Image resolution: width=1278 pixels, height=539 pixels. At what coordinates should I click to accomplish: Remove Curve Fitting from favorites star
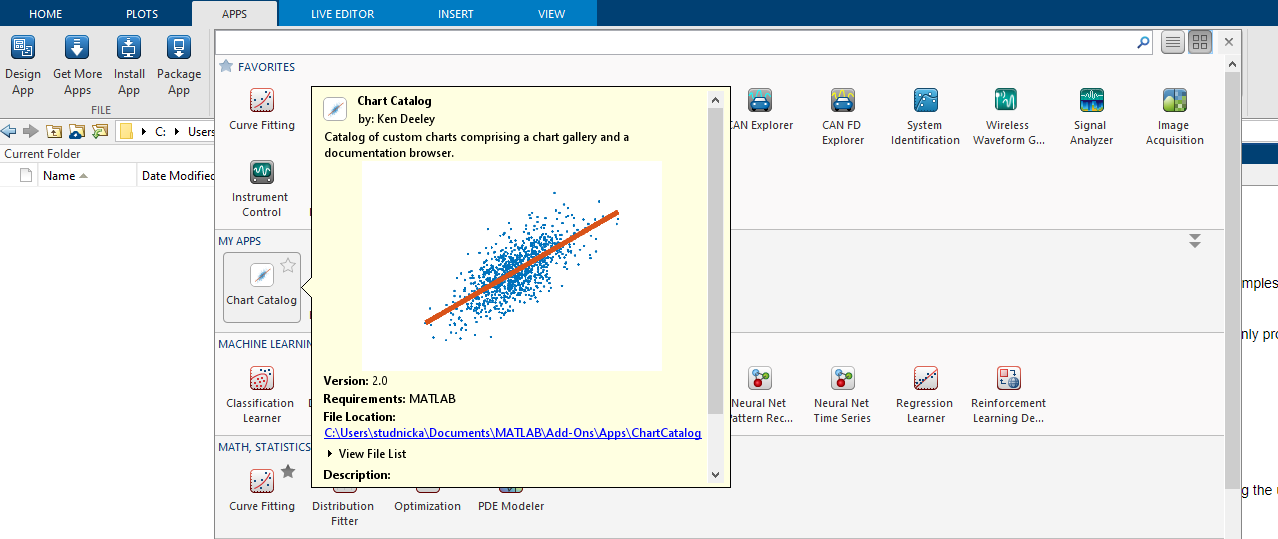click(x=288, y=472)
